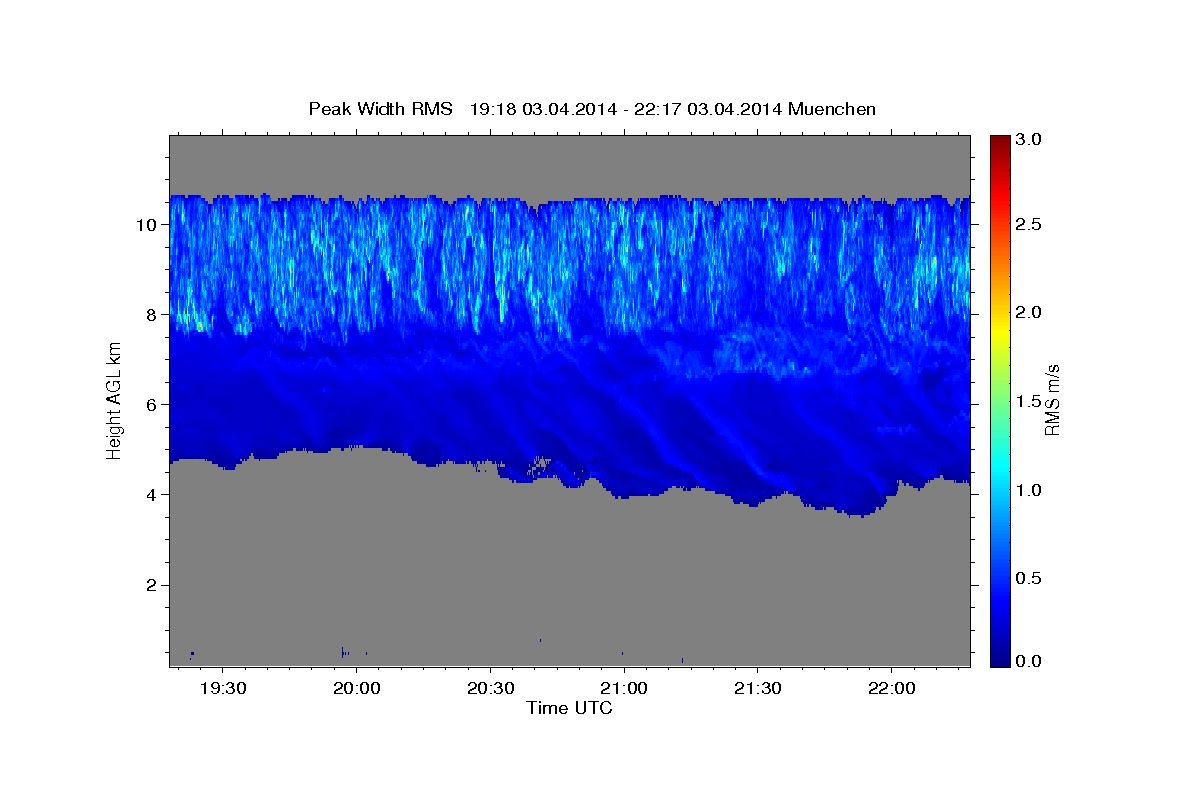Image resolution: width=1200 pixels, height=800 pixels.
Task: Click the plot title 'Peak Width RMS'
Action: (x=380, y=109)
